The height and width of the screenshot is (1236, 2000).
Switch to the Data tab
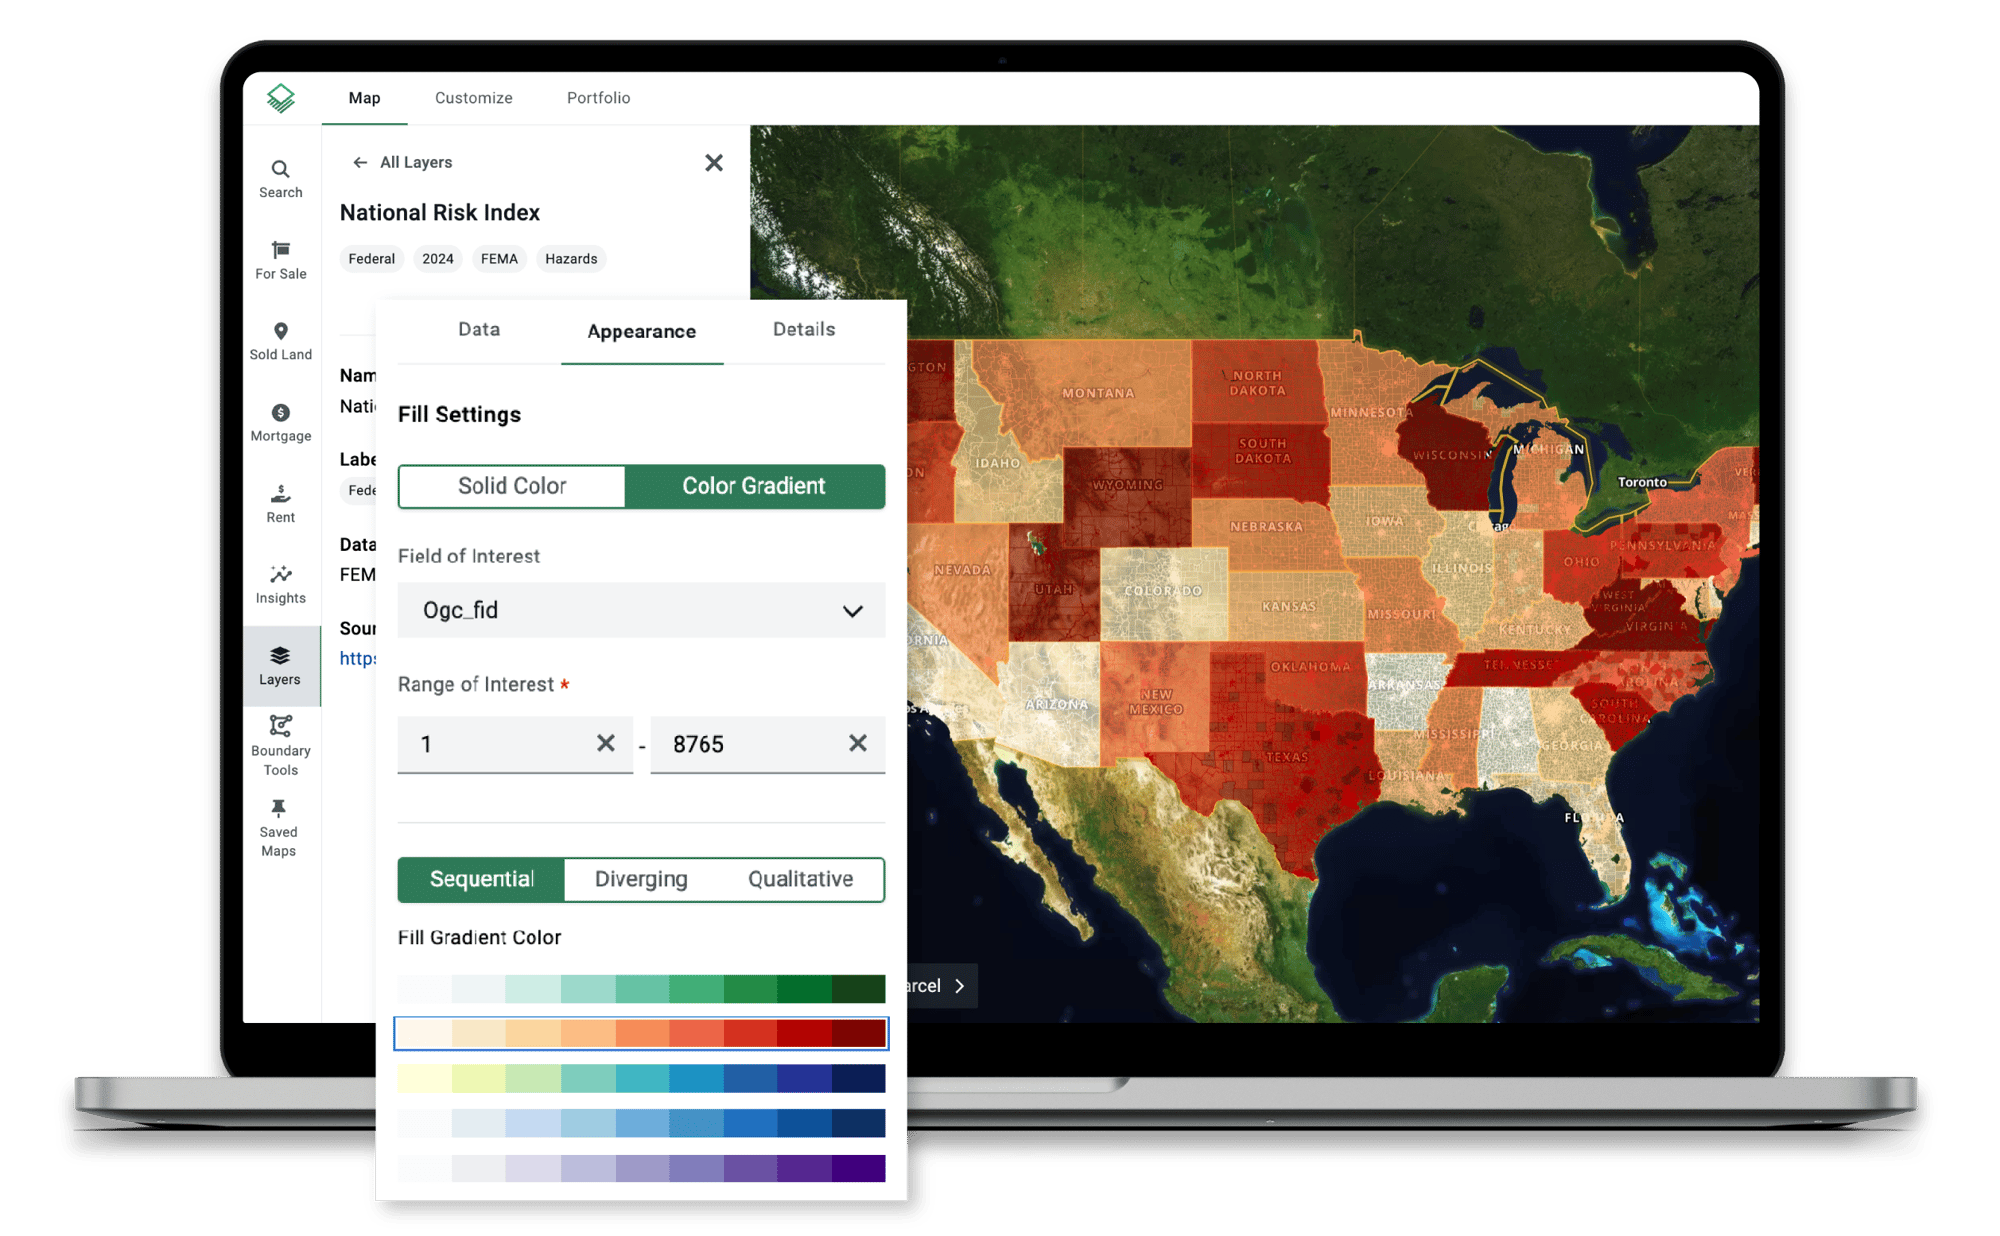coord(479,330)
